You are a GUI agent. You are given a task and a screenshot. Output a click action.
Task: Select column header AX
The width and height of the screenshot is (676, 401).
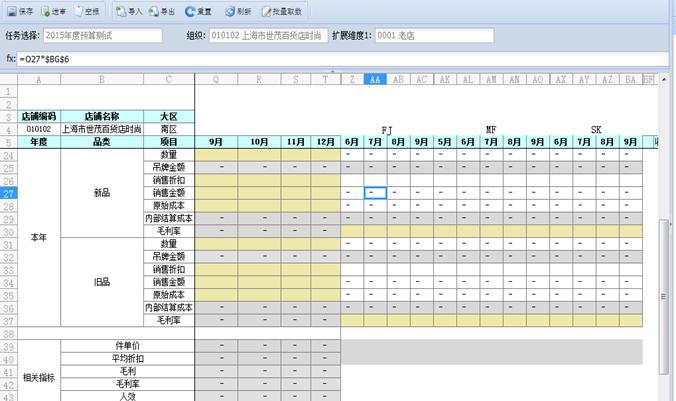(561, 79)
